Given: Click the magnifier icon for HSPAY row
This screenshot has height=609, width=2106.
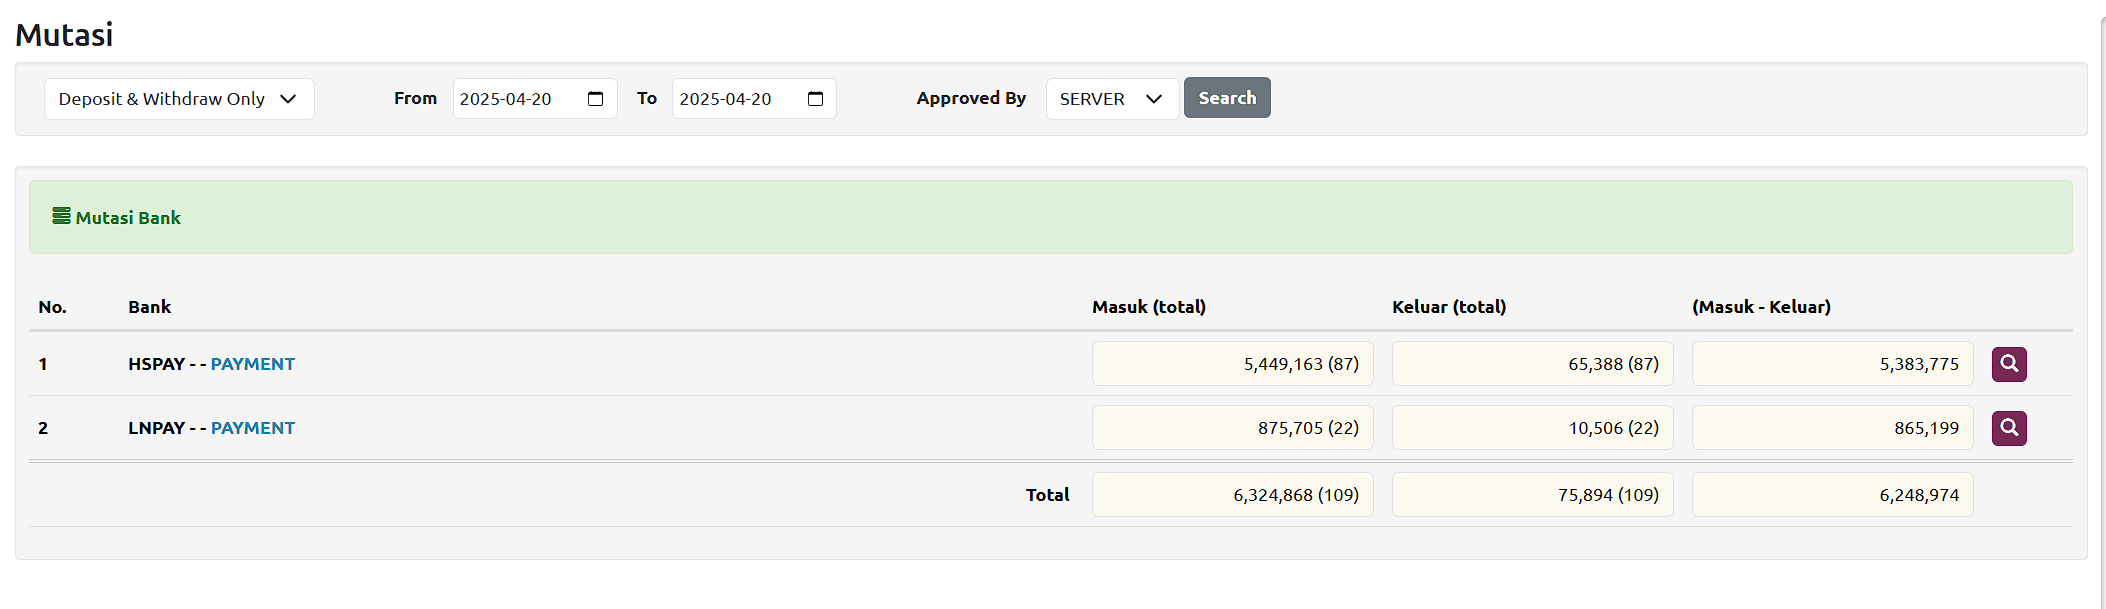Looking at the screenshot, I should pyautogui.click(x=2008, y=364).
